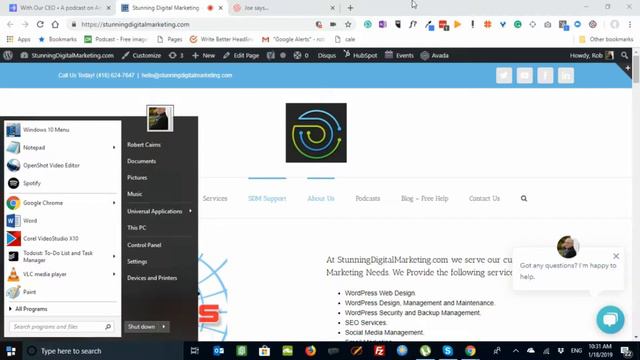Switch to the Stunning Digital Marketing tab
This screenshot has width=640, height=360.
(x=170, y=8)
